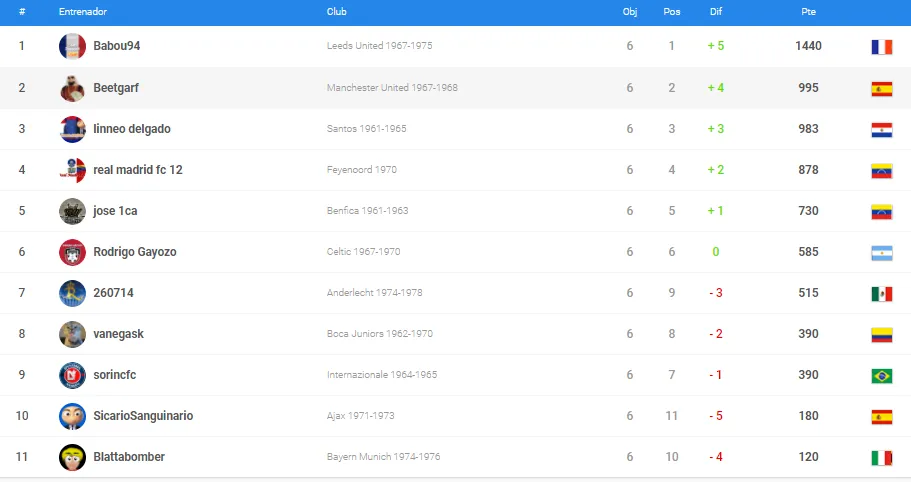Click vanegask's avatar picture
The height and width of the screenshot is (482, 911).
point(73,334)
